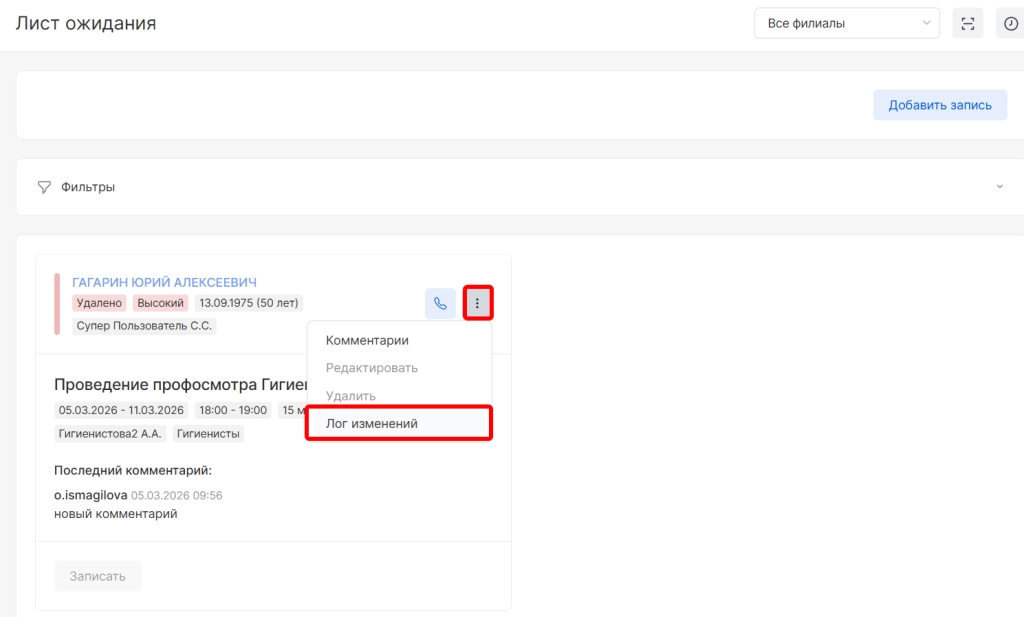Image resolution: width=1024 pixels, height=617 pixels.
Task: Click the Удалено status tag
Action: point(99,303)
